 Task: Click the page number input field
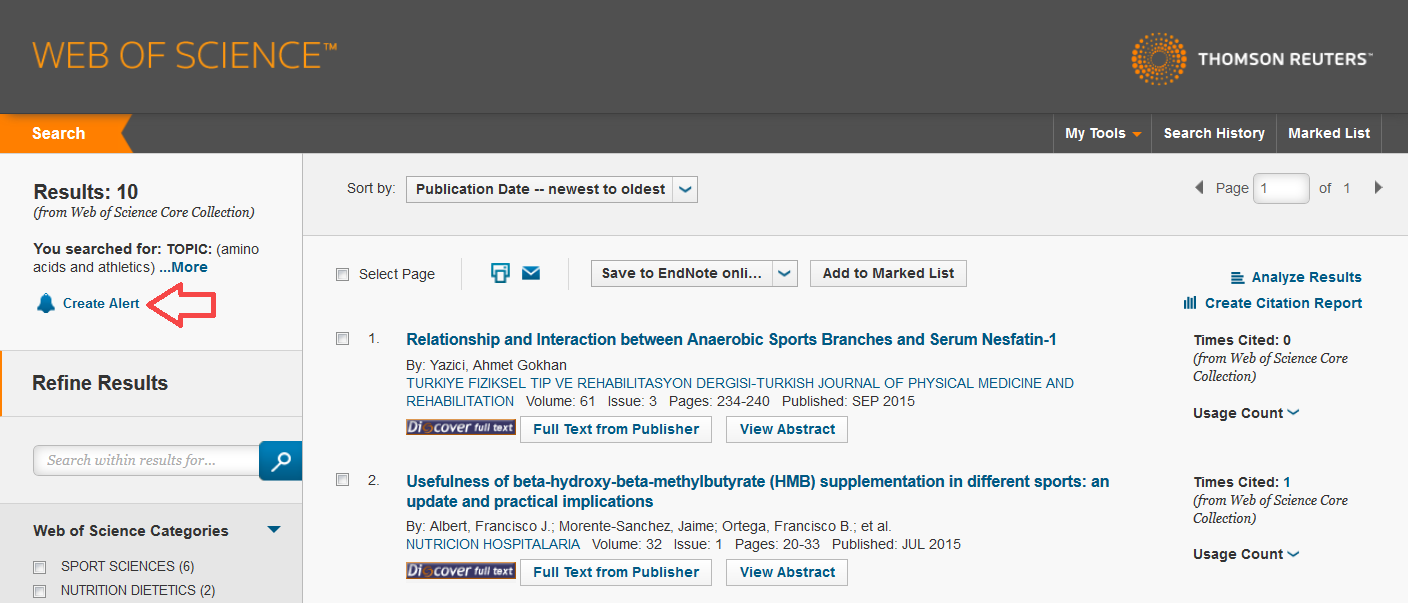[1281, 188]
